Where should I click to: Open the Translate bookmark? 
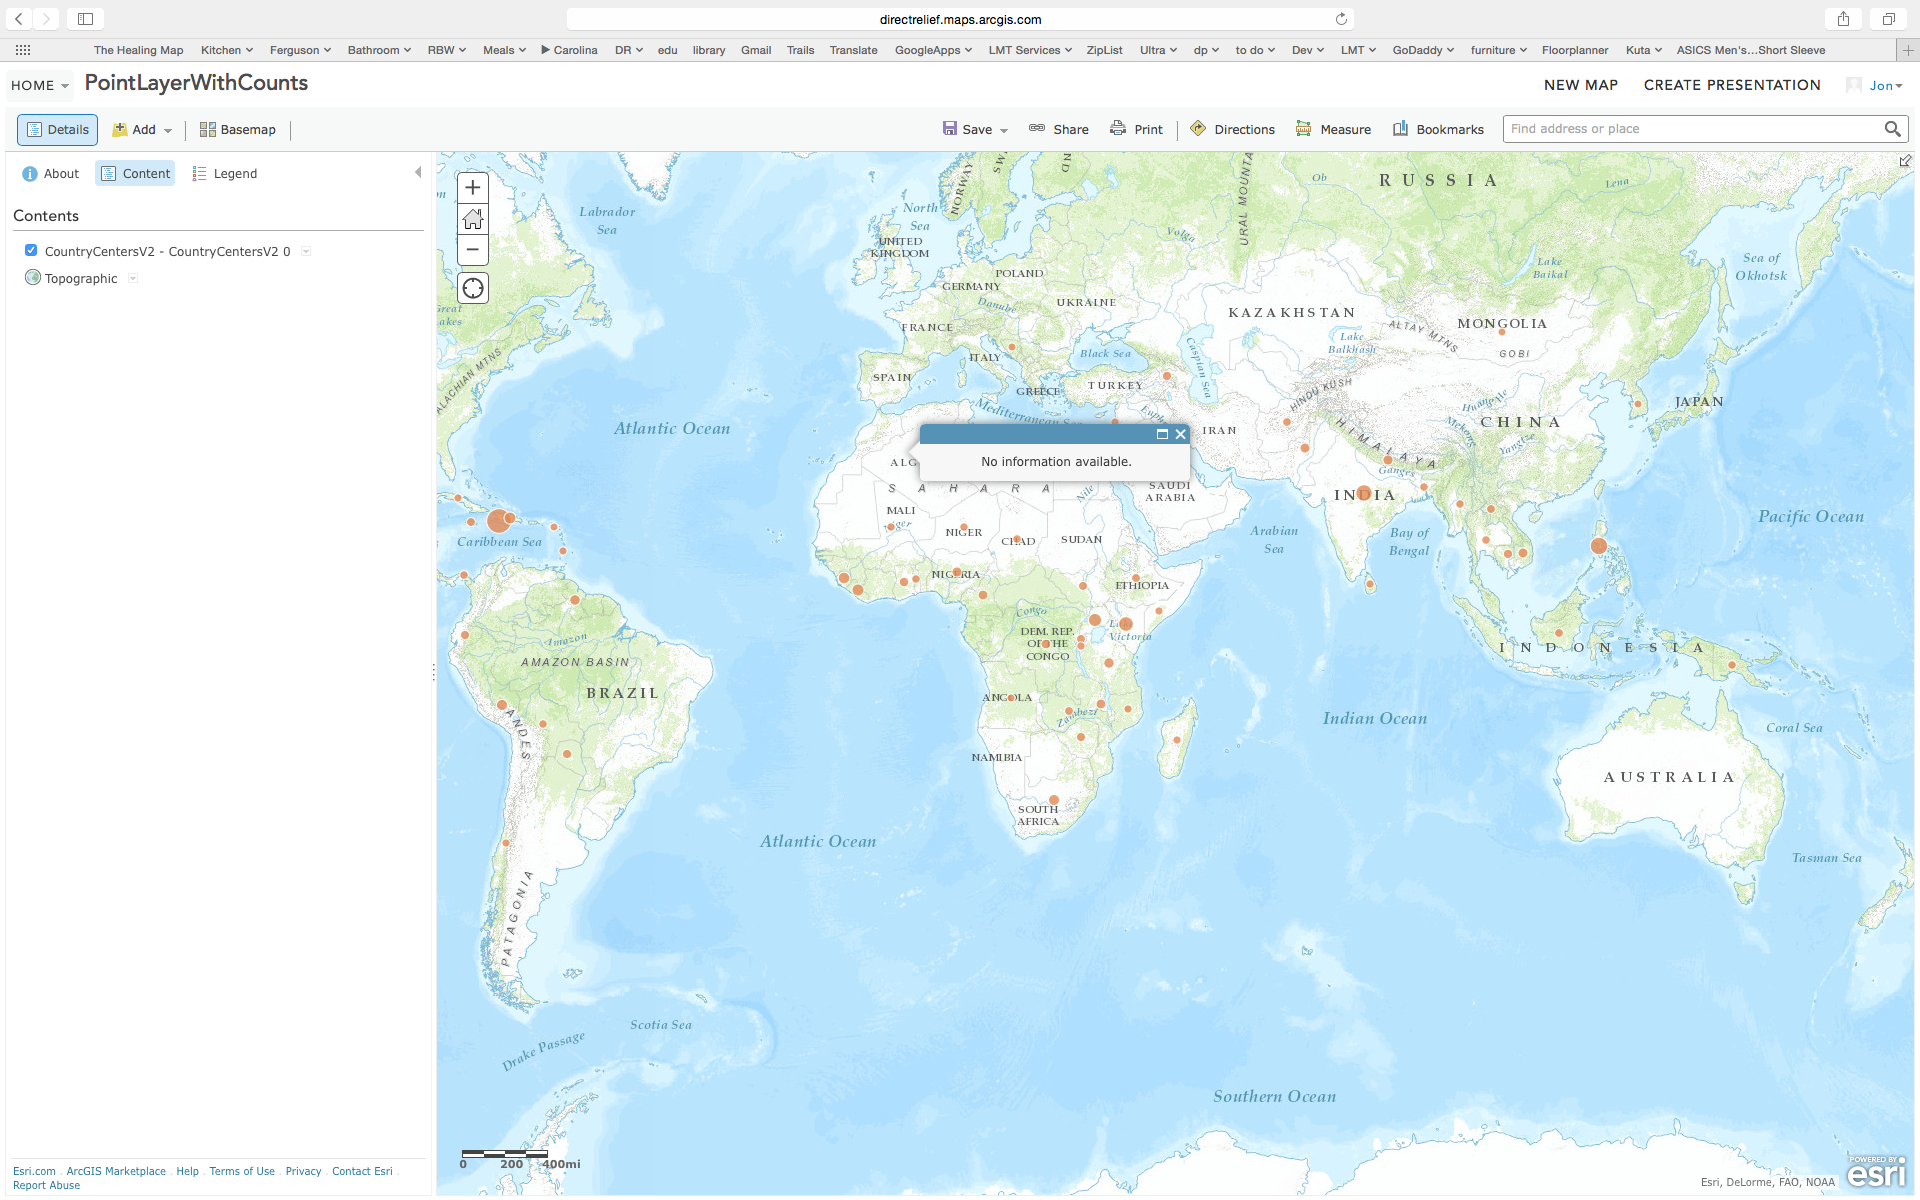point(853,50)
